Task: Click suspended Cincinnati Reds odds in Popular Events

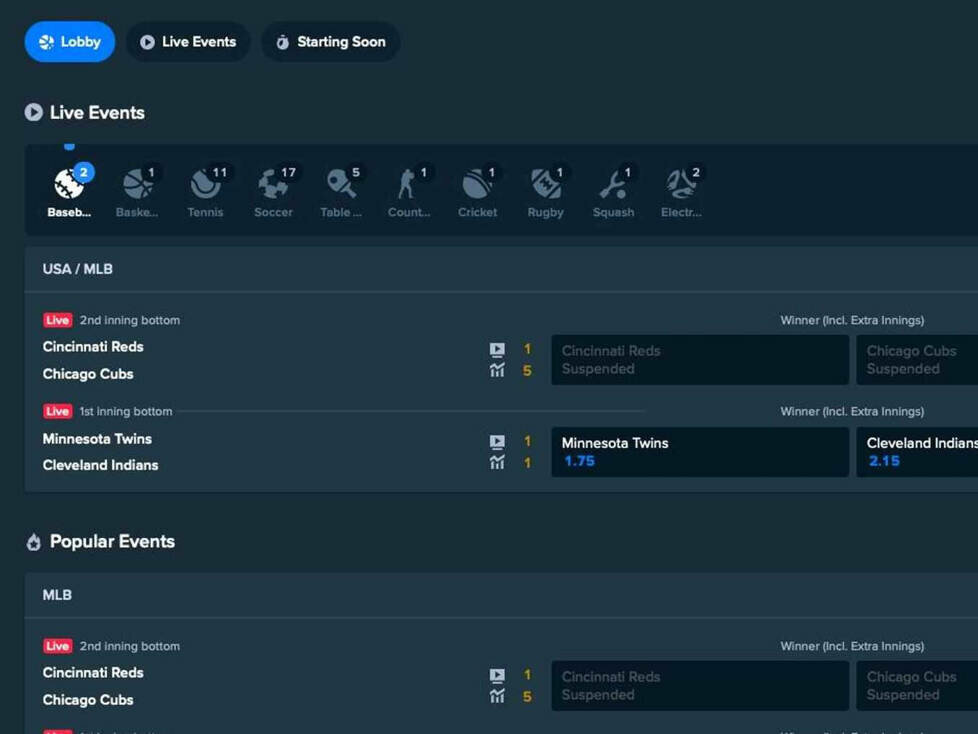Action: [x=700, y=686]
